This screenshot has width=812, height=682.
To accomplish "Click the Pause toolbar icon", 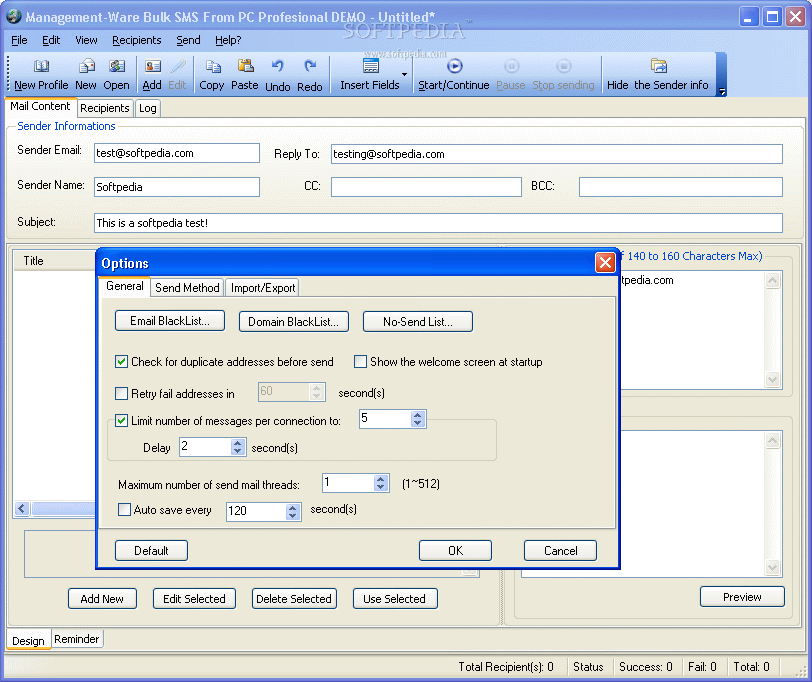I will coord(511,66).
